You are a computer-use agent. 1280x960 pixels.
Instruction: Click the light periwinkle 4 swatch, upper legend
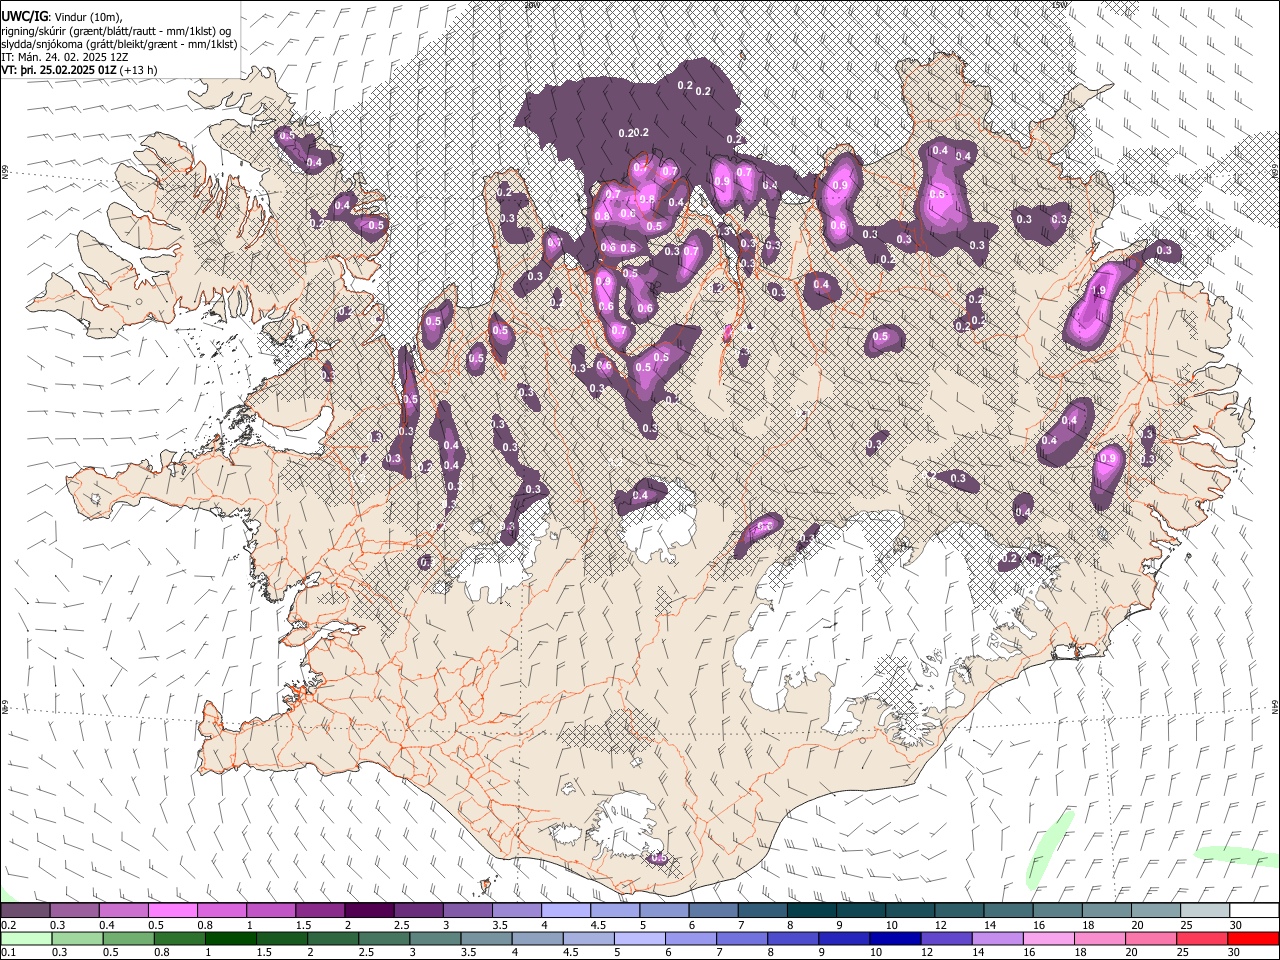click(x=565, y=911)
